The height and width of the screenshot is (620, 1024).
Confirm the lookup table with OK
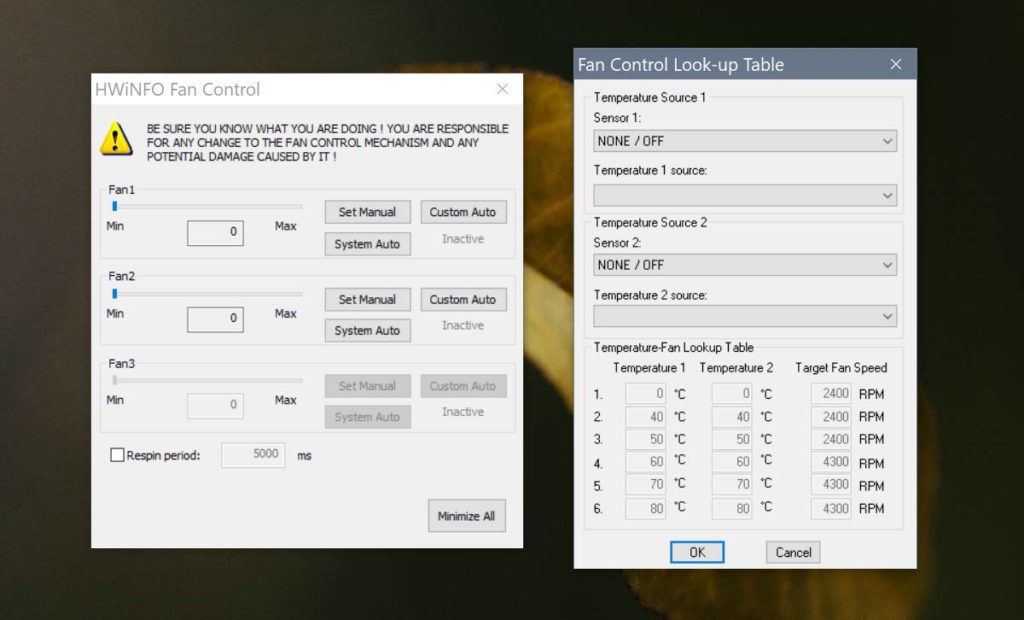(x=697, y=551)
